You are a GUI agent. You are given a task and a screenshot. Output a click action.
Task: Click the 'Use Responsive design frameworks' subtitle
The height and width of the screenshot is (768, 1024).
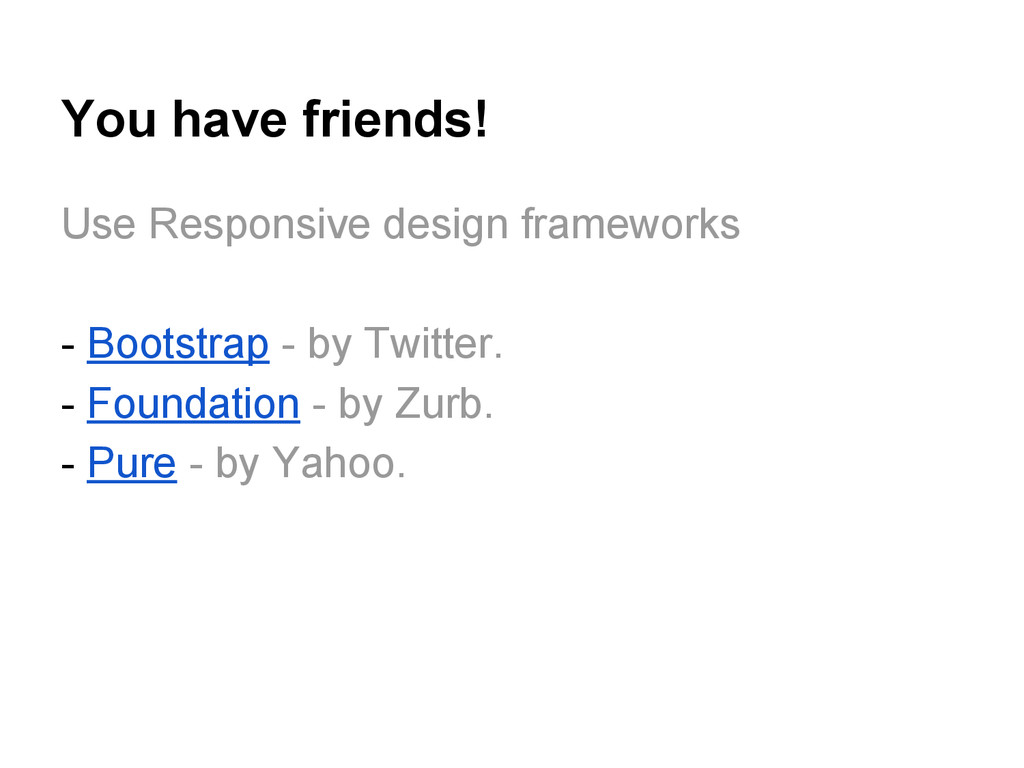(400, 225)
